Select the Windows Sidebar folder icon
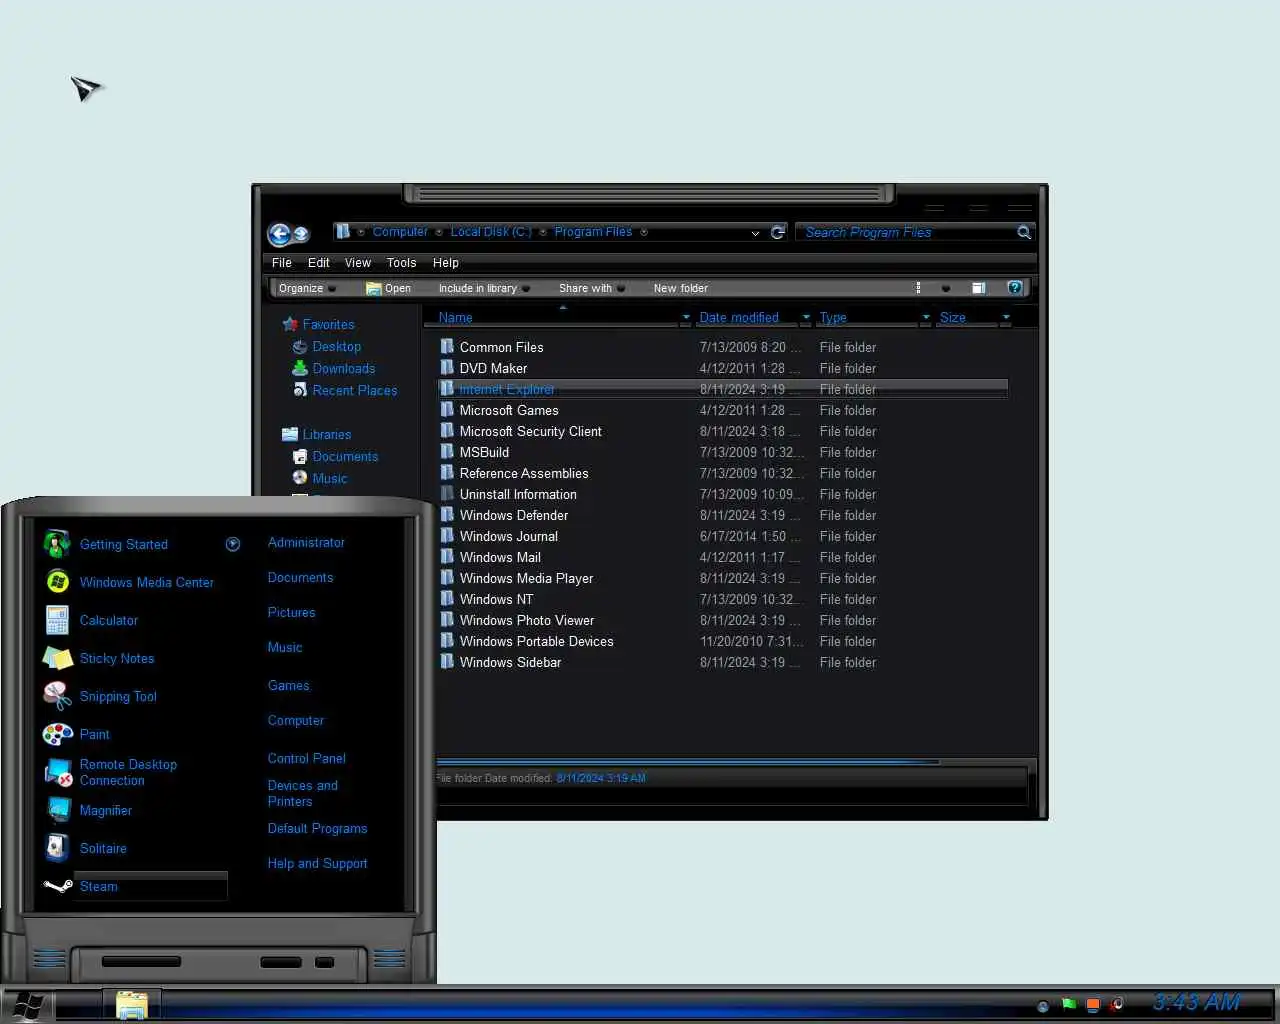The image size is (1280, 1024). [447, 662]
